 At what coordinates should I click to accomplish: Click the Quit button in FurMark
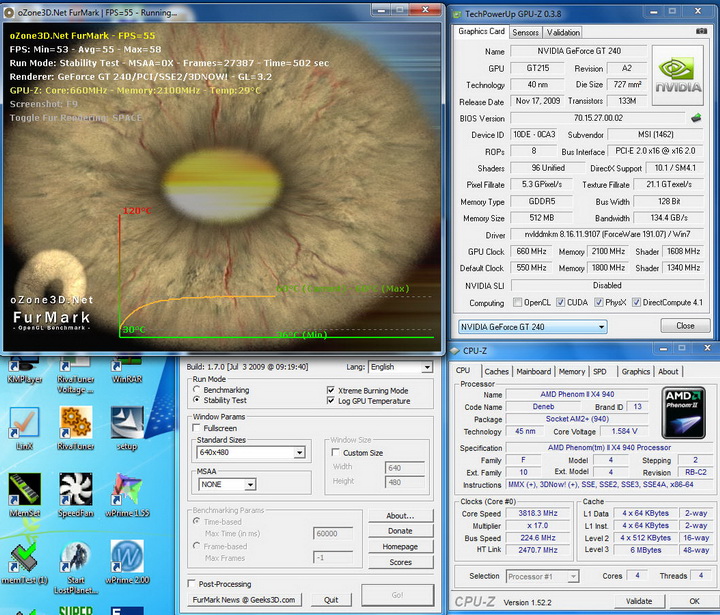330,600
